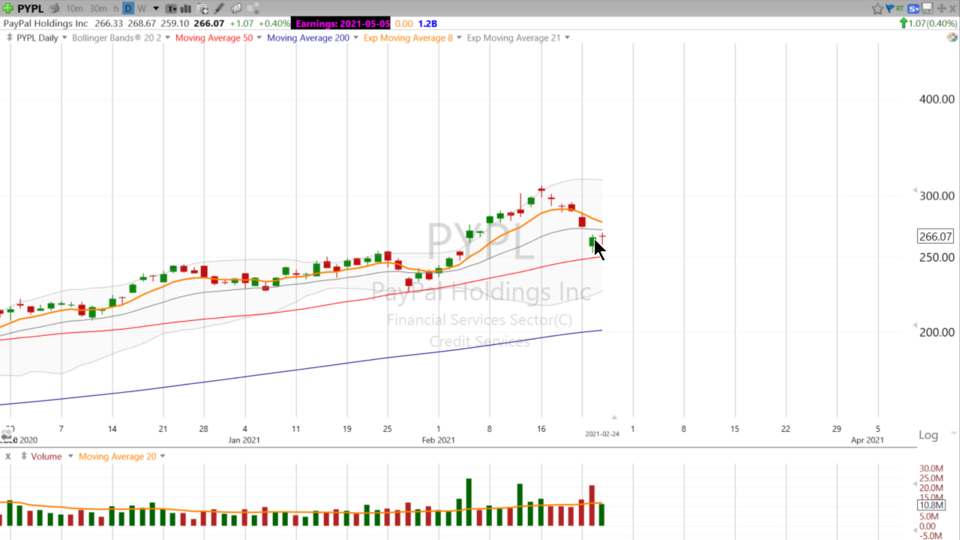Click the 1.2B value in the quote bar
Image resolution: width=960 pixels, height=540 pixels.
click(x=427, y=23)
